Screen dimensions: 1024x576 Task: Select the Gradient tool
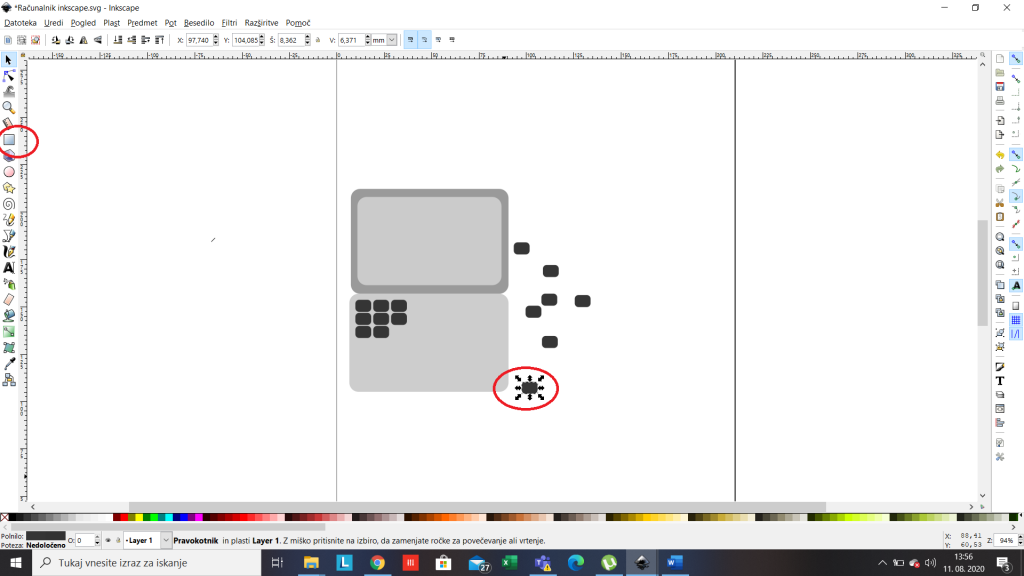[9, 332]
